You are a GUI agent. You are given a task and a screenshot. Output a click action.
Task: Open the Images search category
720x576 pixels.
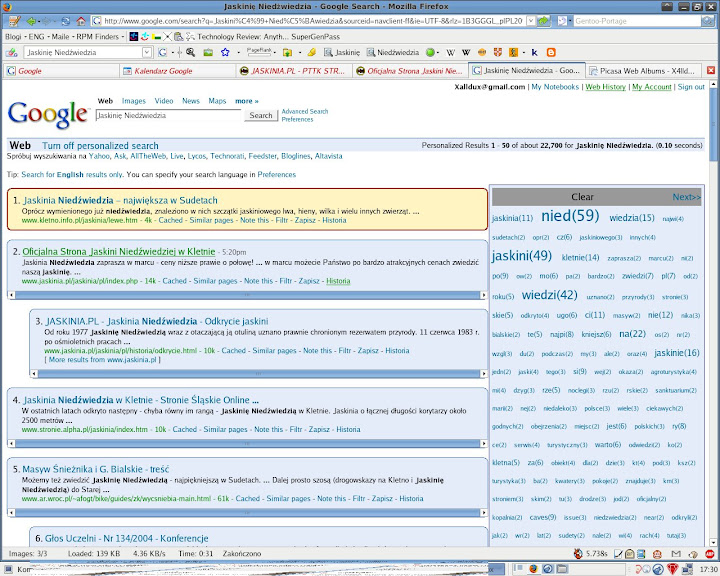[x=134, y=101]
